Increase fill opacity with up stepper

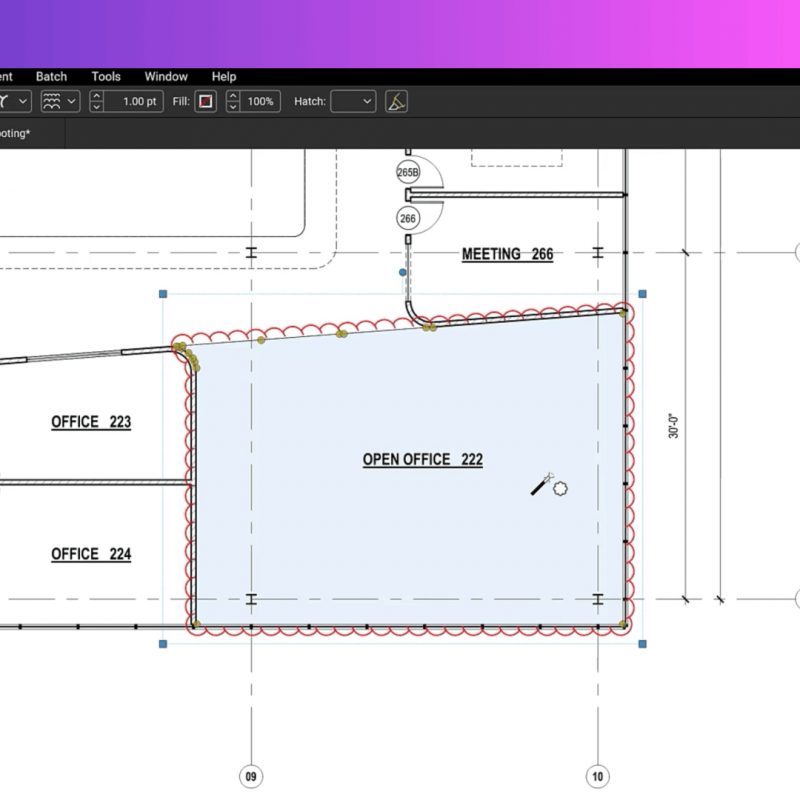(x=233, y=96)
